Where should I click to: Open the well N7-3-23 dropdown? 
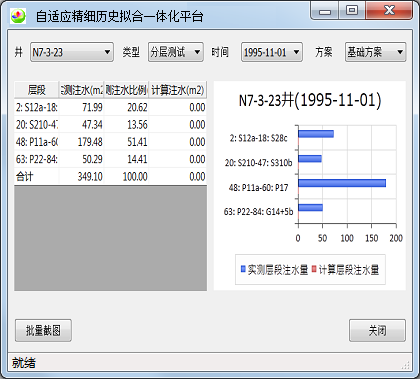point(72,52)
